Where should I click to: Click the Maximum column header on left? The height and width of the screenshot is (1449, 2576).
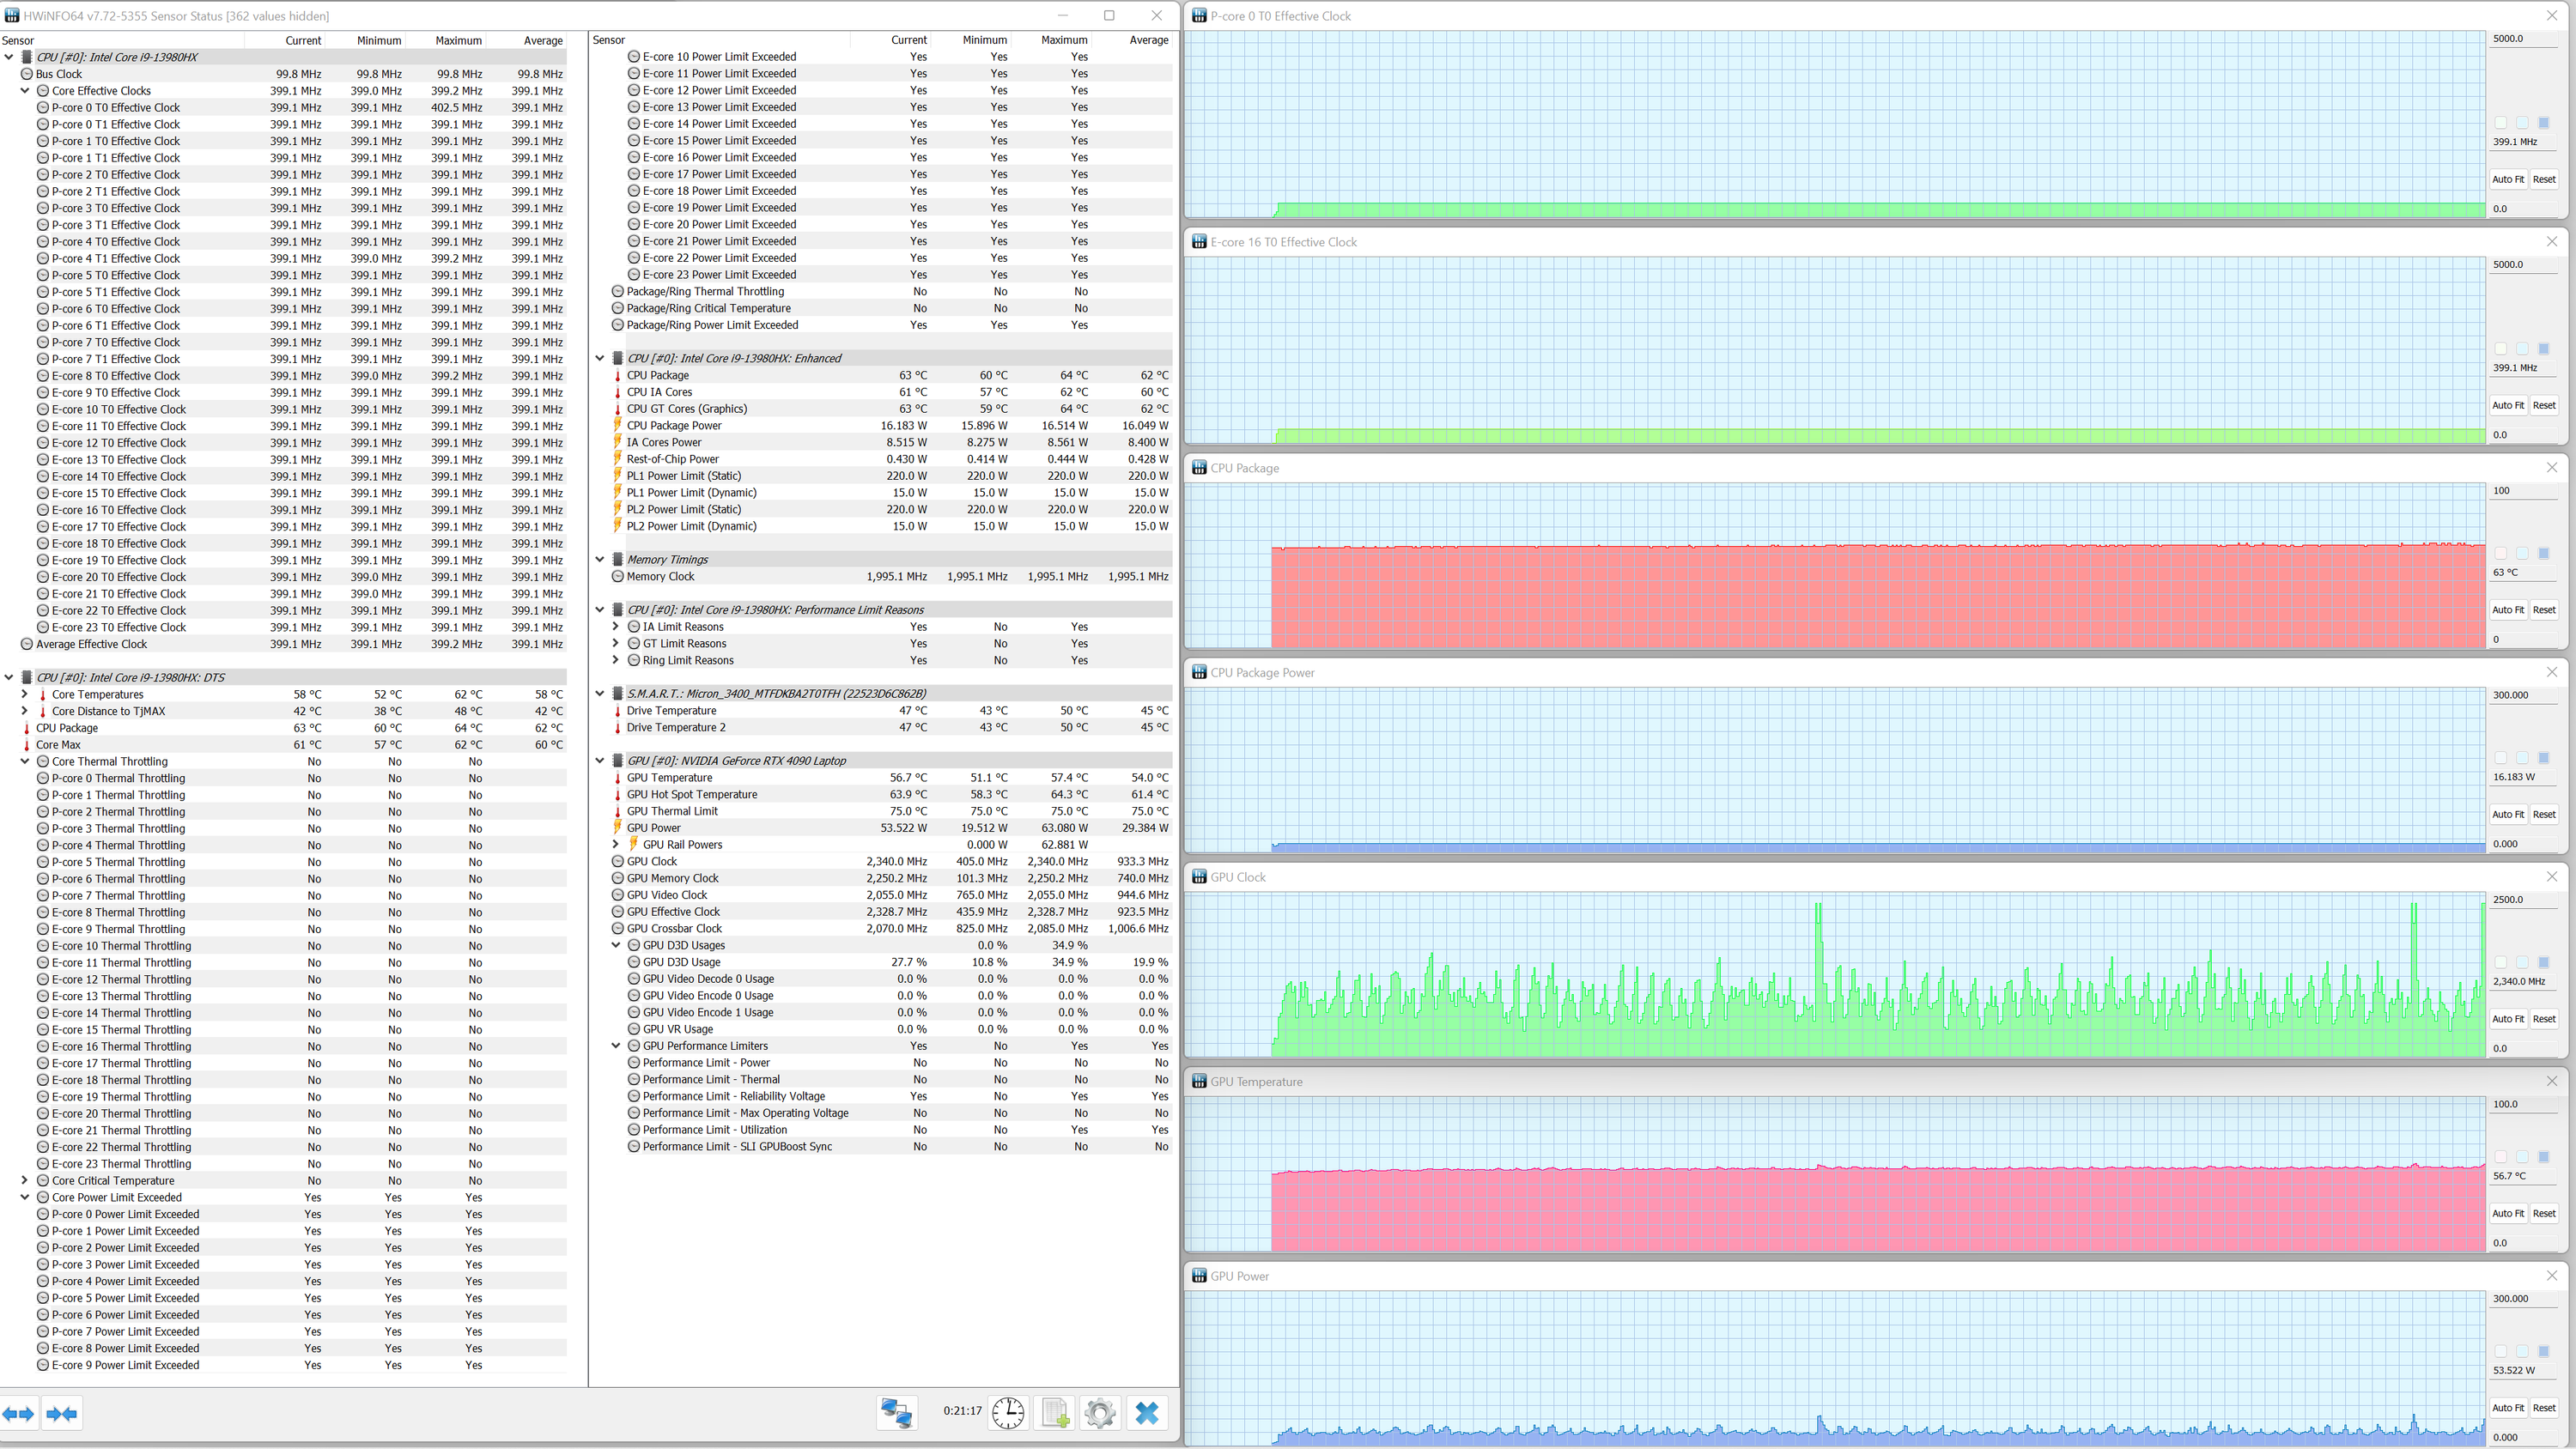[458, 40]
